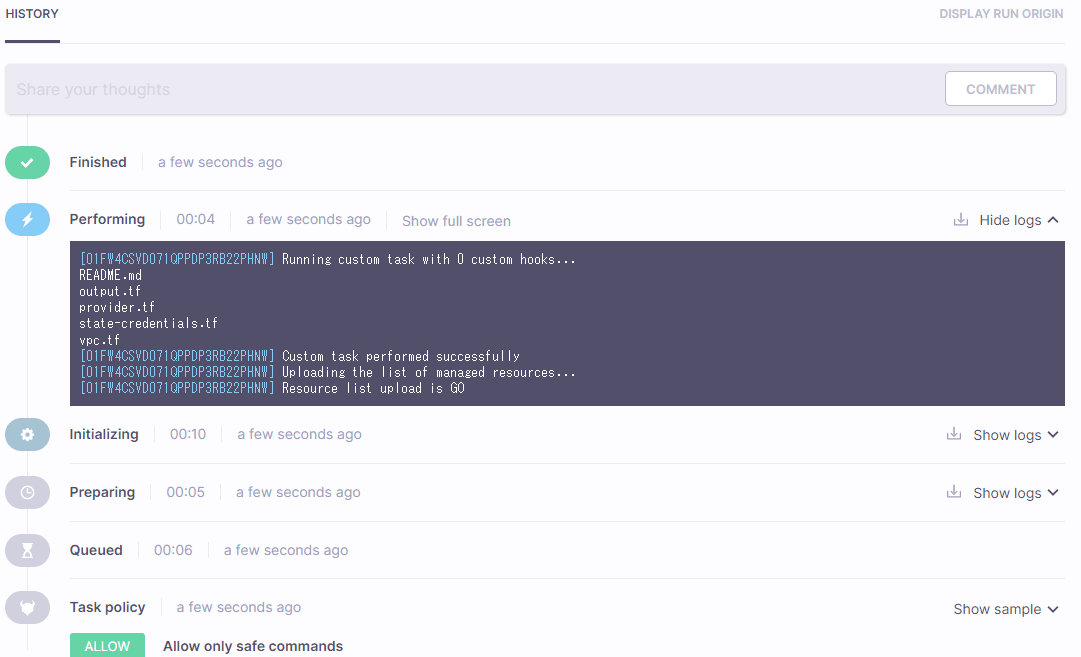Viewport: 1081px width, 657px height.
Task: Click vpc.tf in the log output
Action: point(99,340)
